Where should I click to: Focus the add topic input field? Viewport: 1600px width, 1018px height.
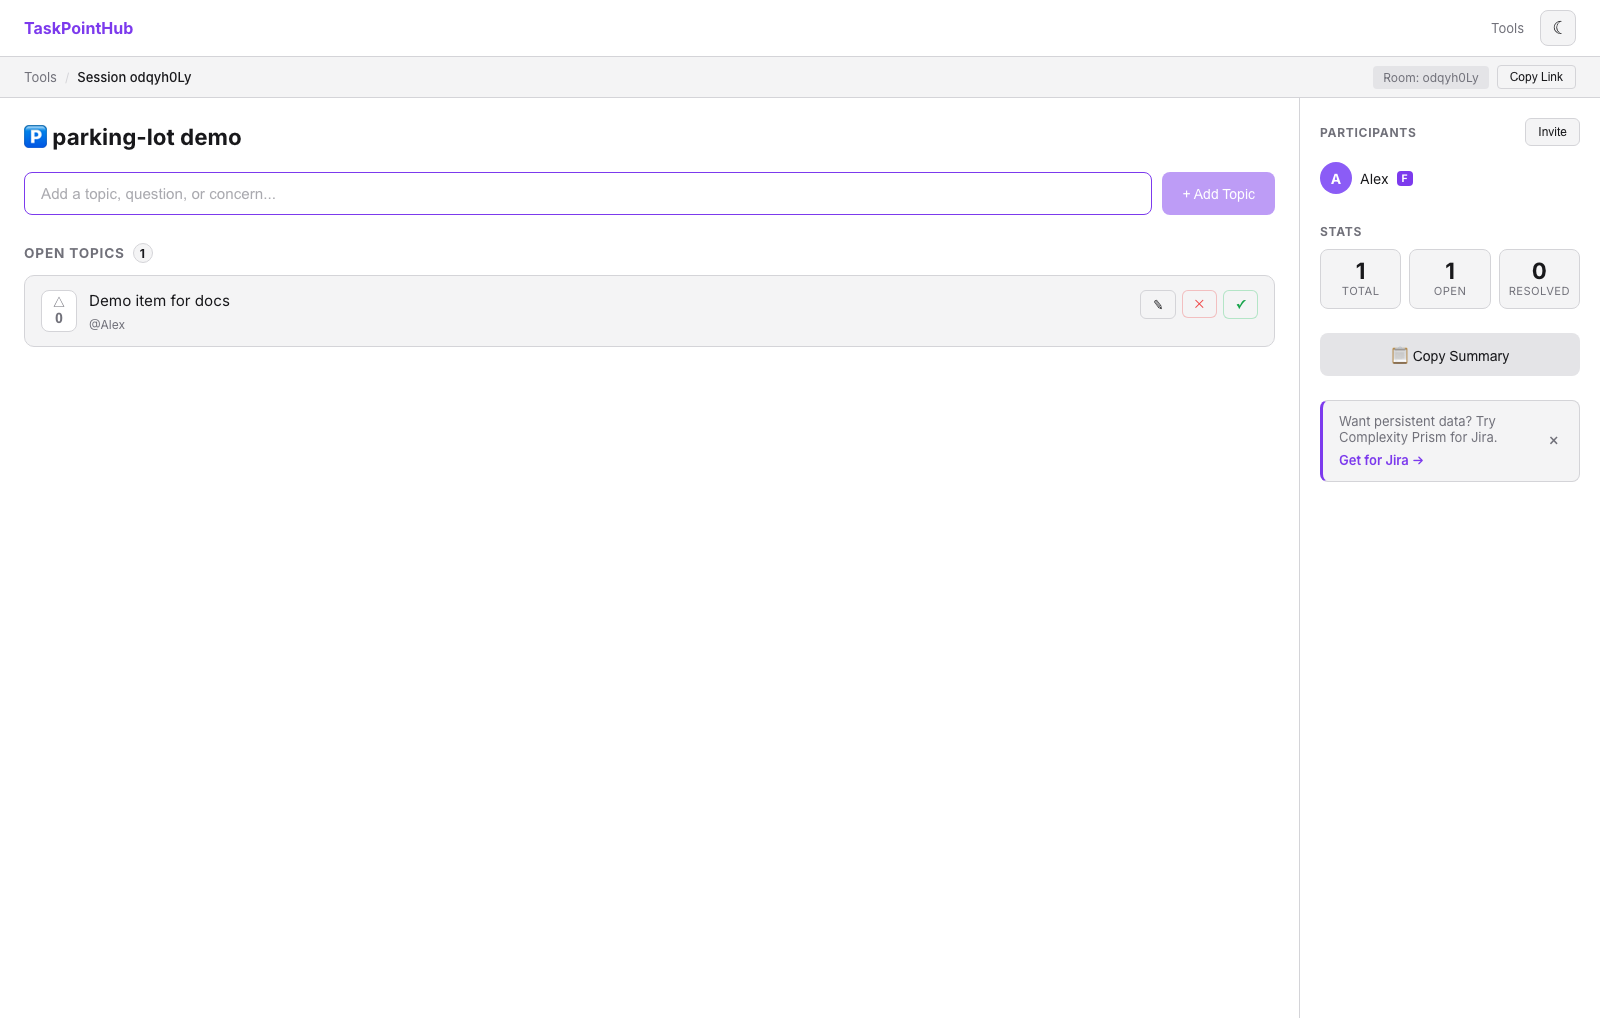coord(588,194)
